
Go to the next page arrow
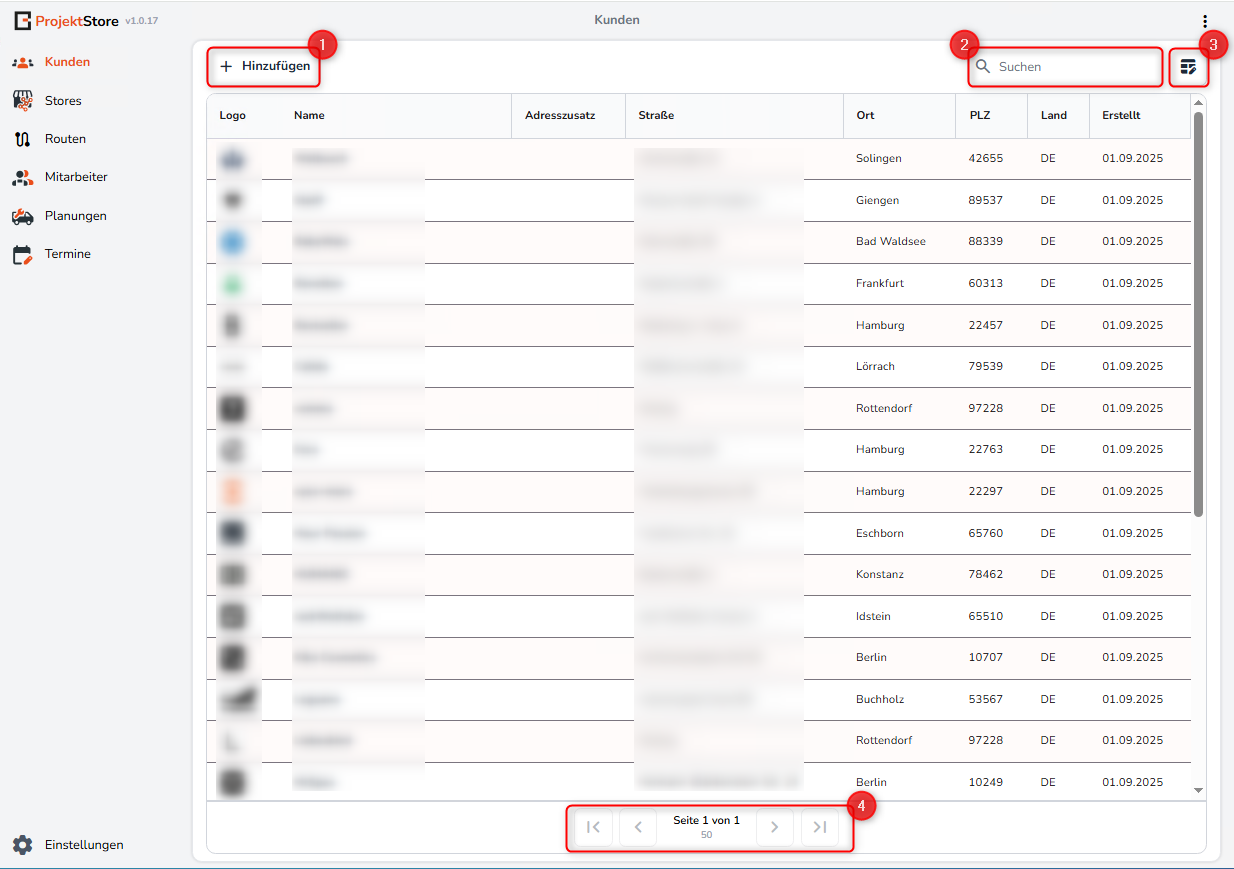coord(774,827)
